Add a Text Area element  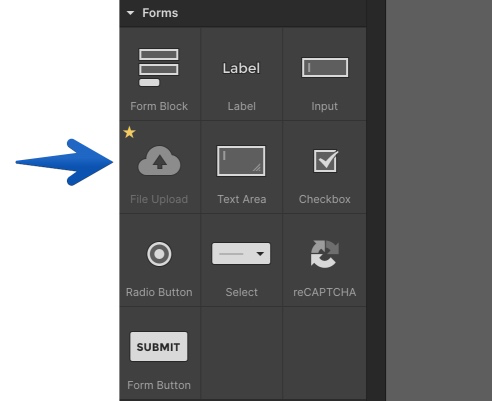pos(242,167)
